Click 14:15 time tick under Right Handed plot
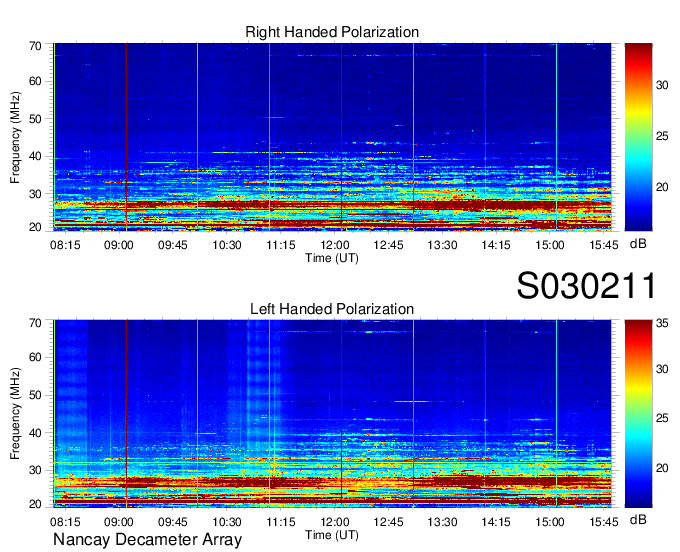The width and height of the screenshot is (680, 552). click(496, 245)
